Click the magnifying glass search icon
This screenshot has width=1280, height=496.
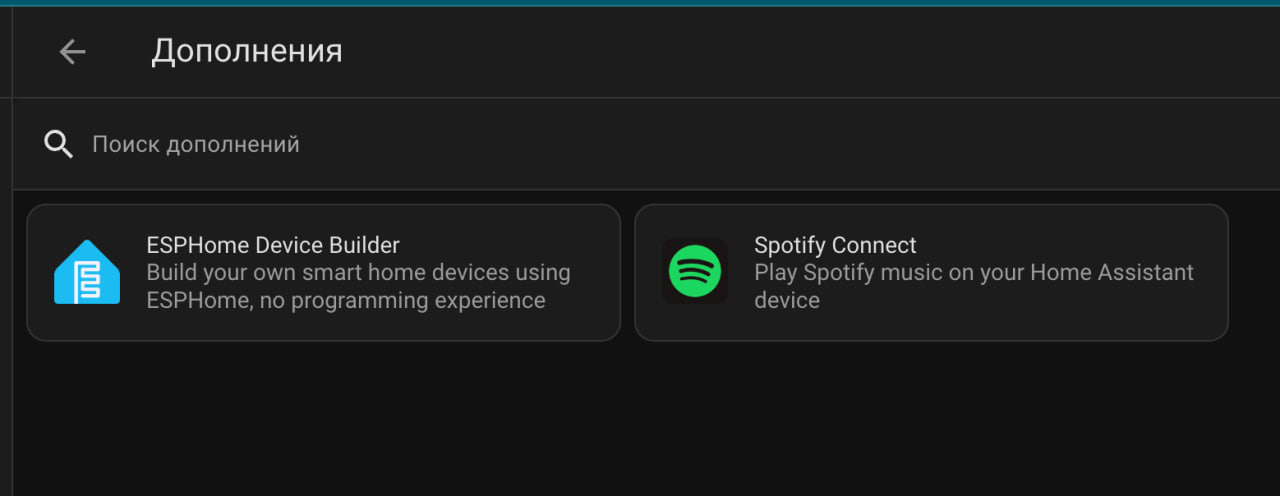(59, 145)
